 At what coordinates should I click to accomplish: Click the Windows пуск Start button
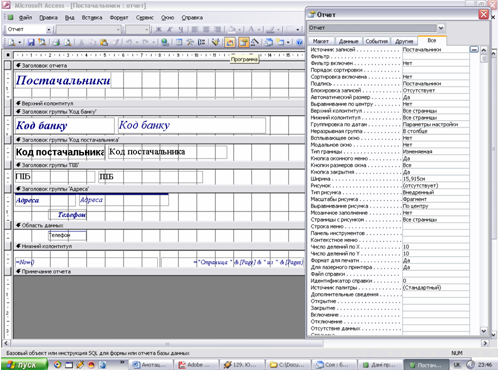pos(24,365)
